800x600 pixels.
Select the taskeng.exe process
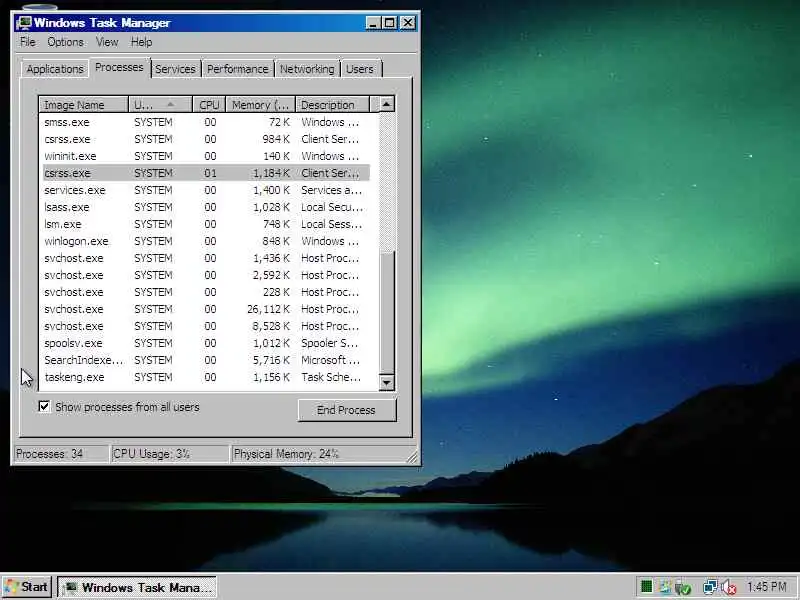pyautogui.click(x=206, y=377)
